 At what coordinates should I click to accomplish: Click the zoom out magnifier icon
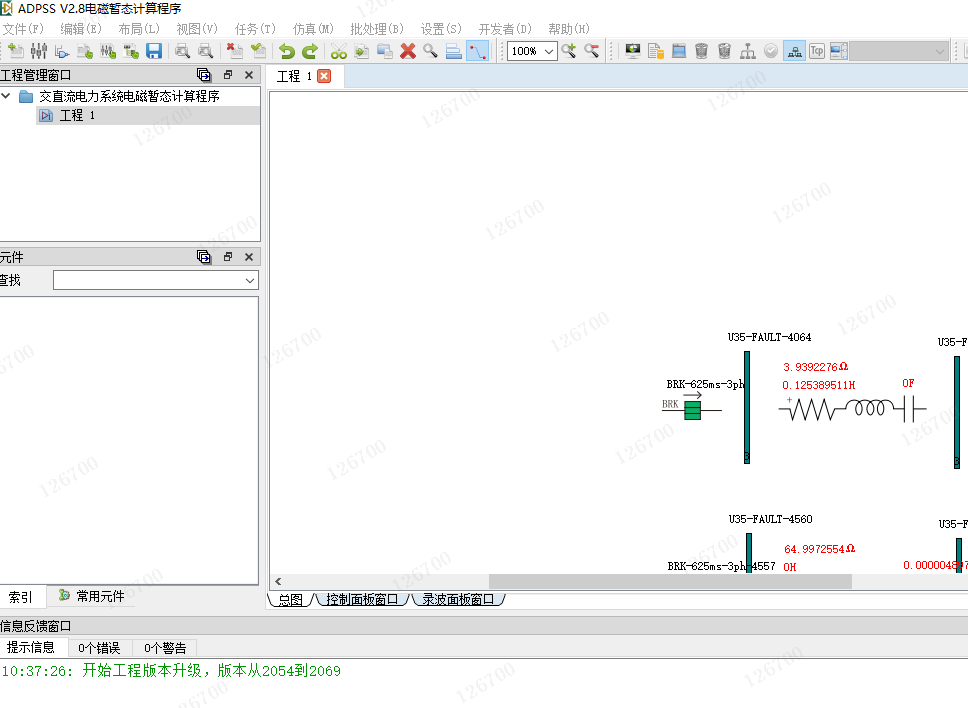click(592, 51)
